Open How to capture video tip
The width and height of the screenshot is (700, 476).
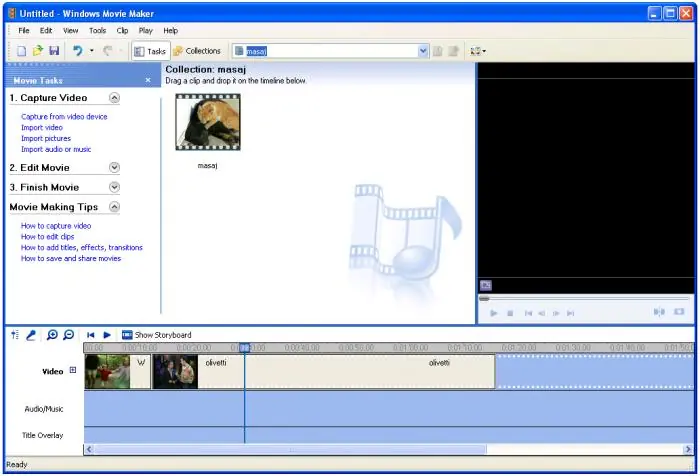pos(56,226)
